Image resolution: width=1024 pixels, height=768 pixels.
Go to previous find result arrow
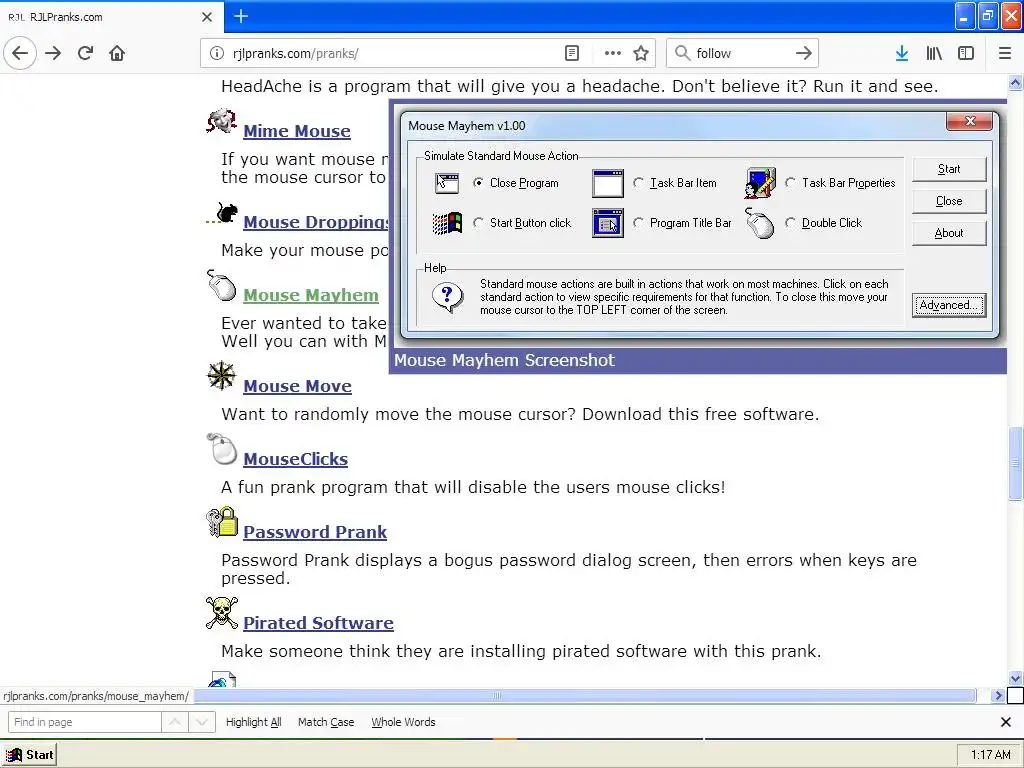(x=175, y=722)
